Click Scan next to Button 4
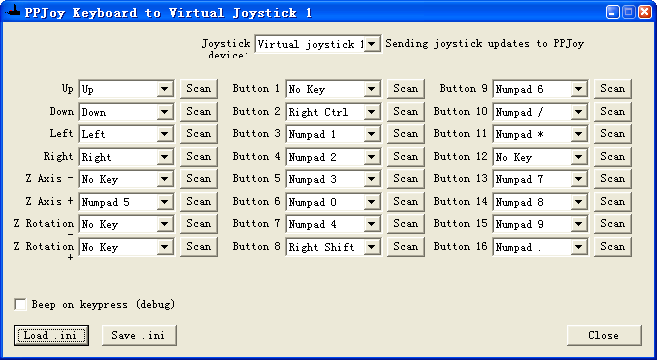Viewport: 657px width, 360px height. tap(406, 157)
